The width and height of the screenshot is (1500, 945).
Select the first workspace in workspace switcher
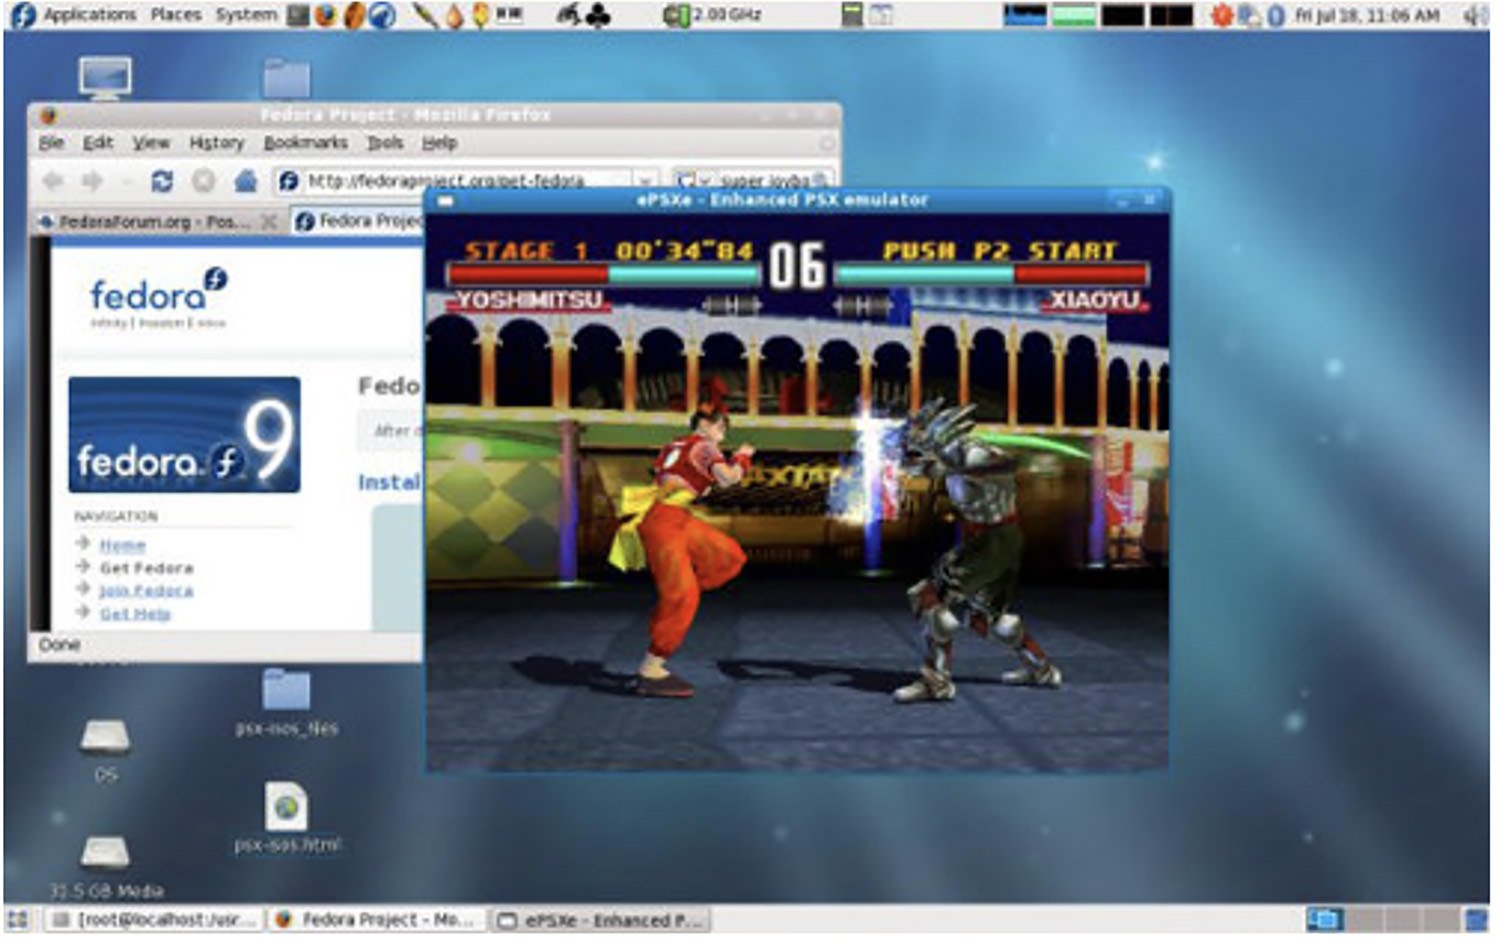[1323, 919]
